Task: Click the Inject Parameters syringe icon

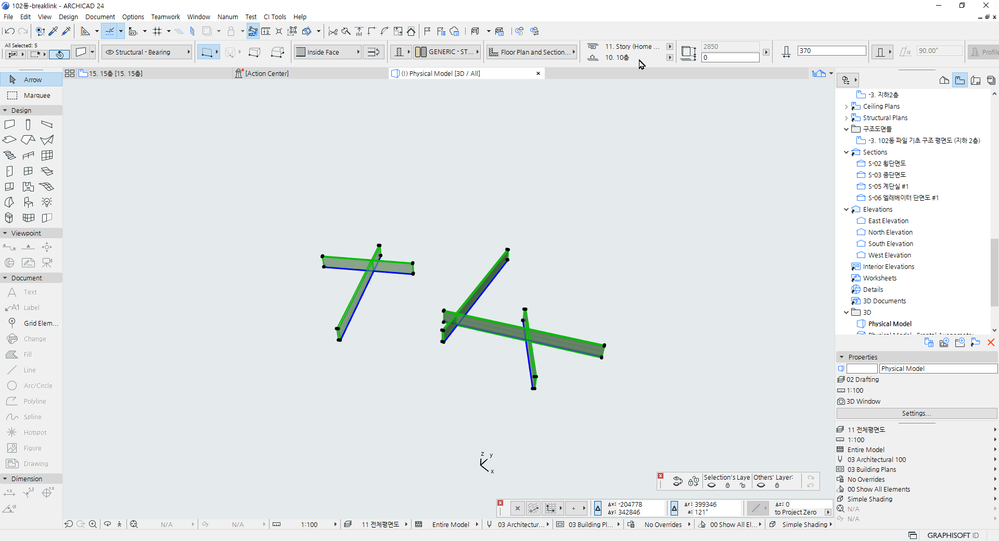Action: point(66,31)
